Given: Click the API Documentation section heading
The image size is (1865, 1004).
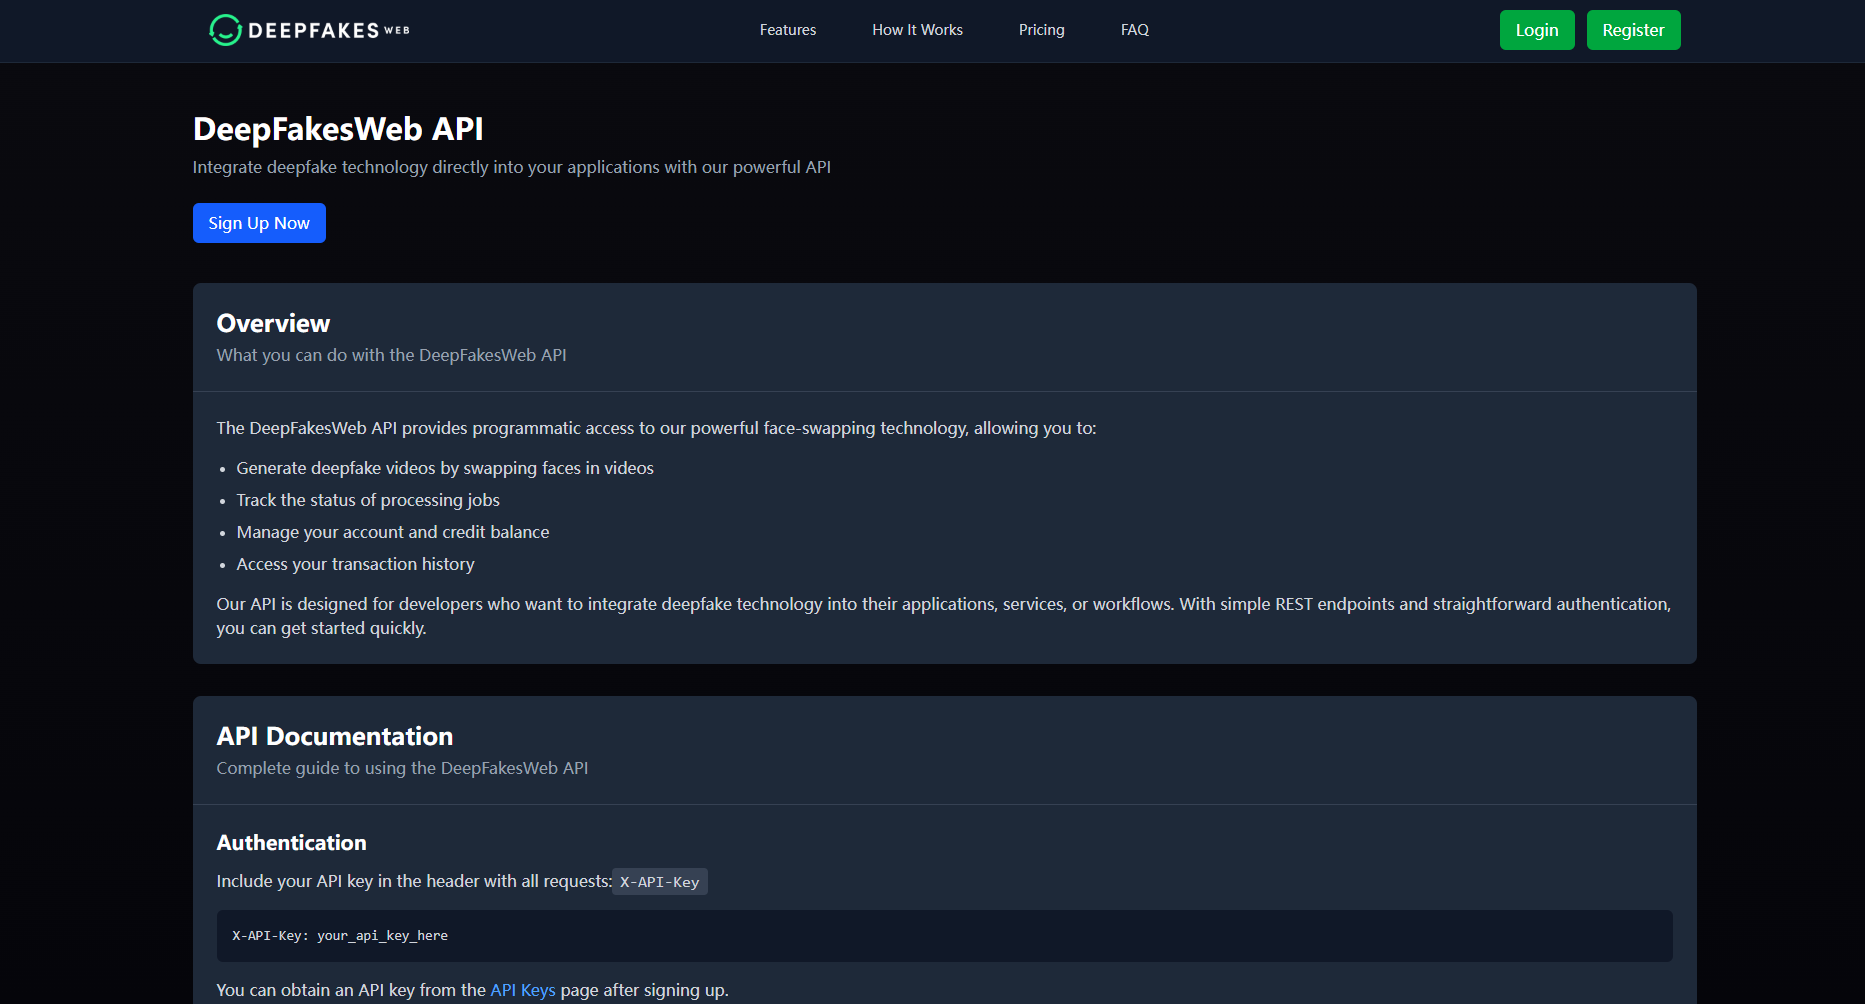Looking at the screenshot, I should click(x=335, y=736).
